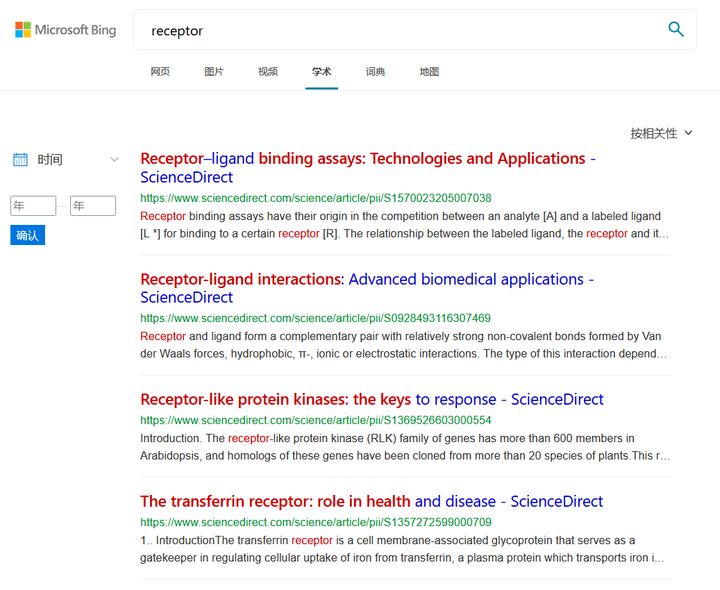Switch to the 视频 tab

268,72
